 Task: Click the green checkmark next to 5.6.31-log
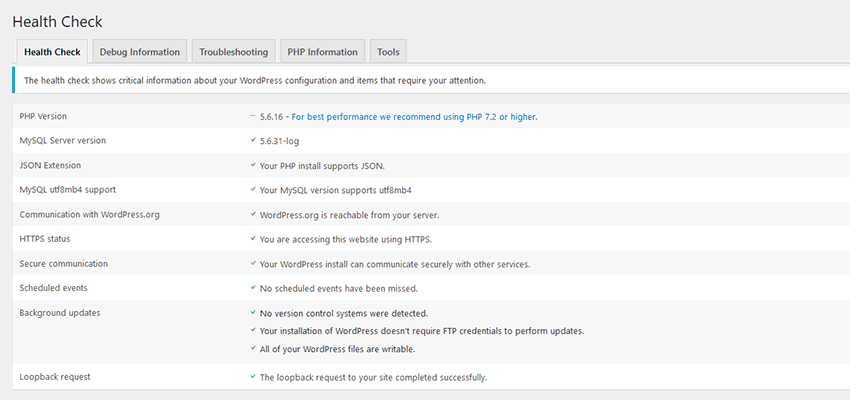(x=253, y=140)
